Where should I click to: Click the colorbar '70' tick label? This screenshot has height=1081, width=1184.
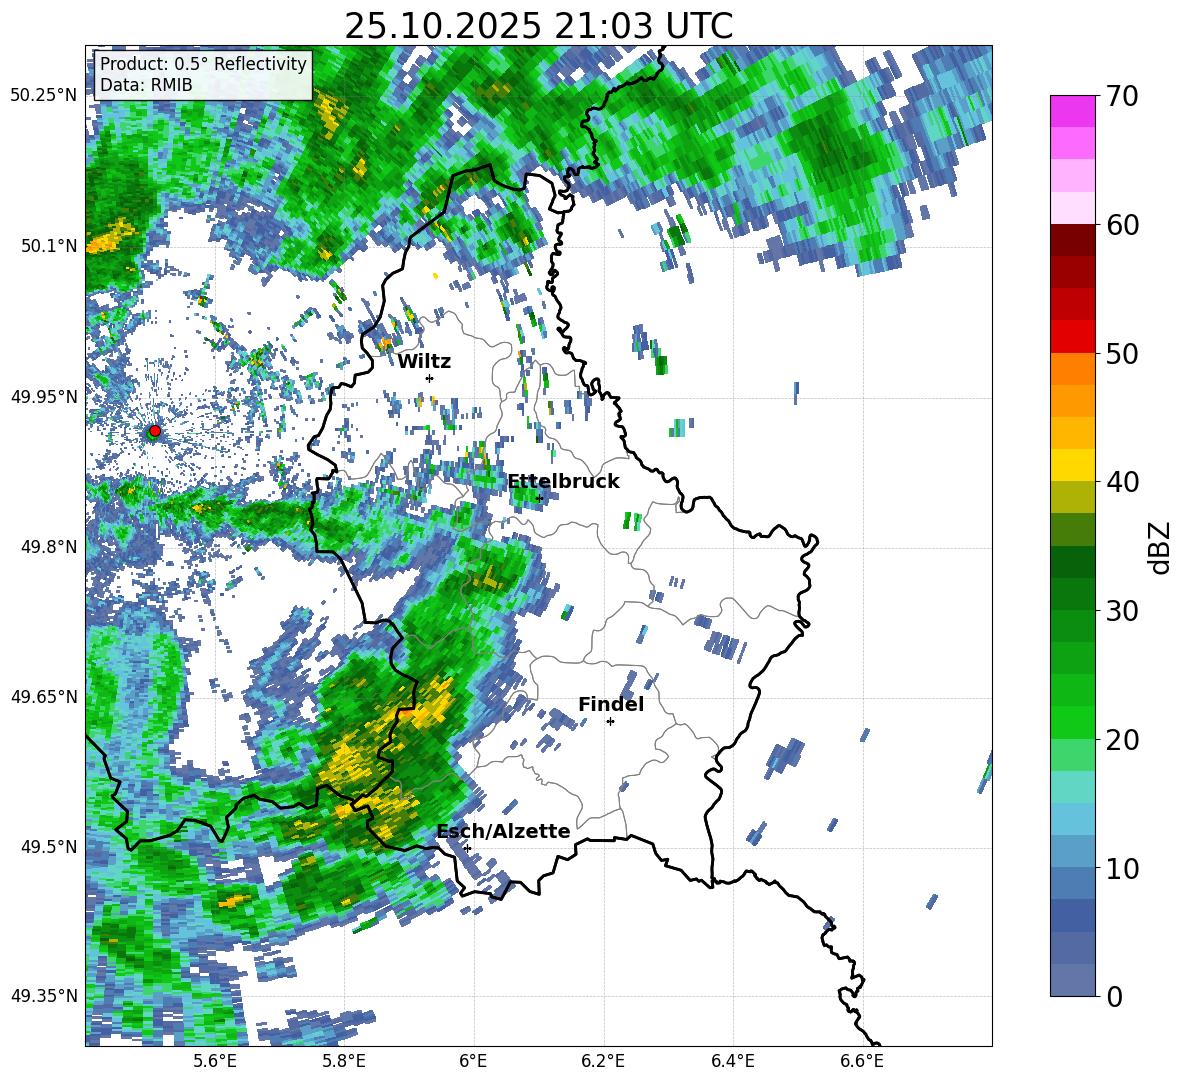pyautogui.click(x=1122, y=97)
